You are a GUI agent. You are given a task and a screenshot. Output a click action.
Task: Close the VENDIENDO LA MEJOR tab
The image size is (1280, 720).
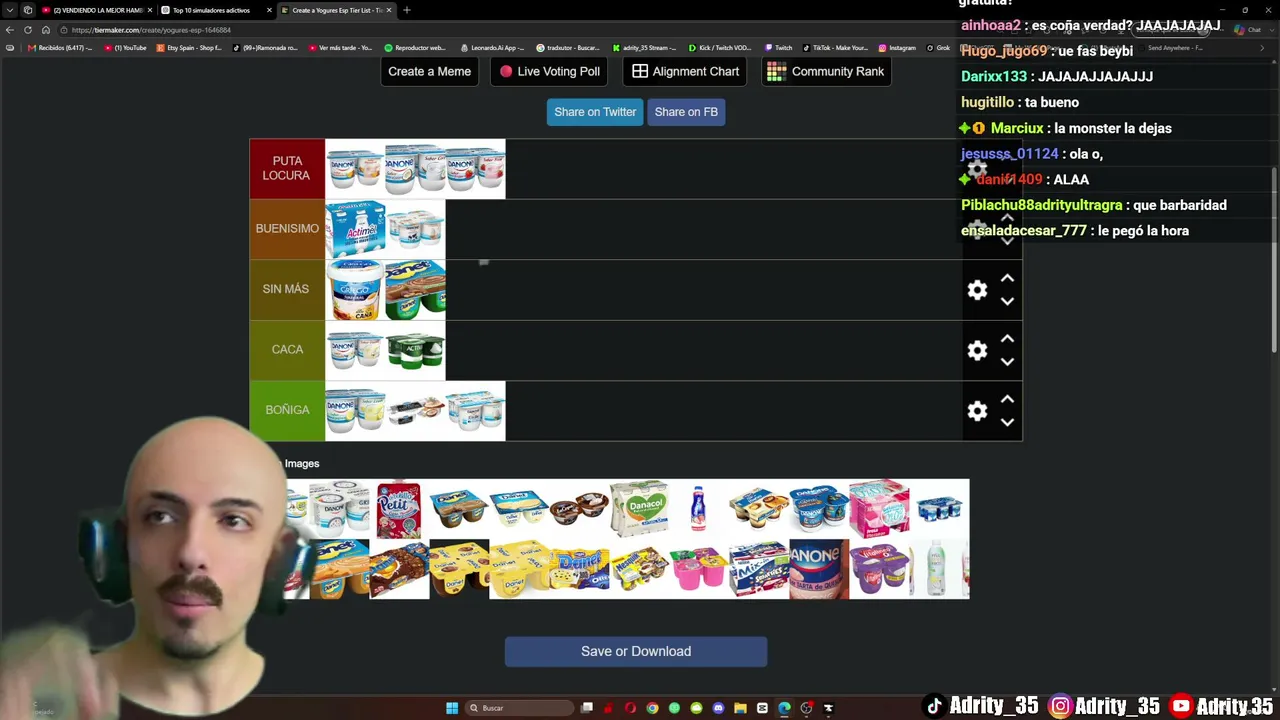[x=150, y=10]
